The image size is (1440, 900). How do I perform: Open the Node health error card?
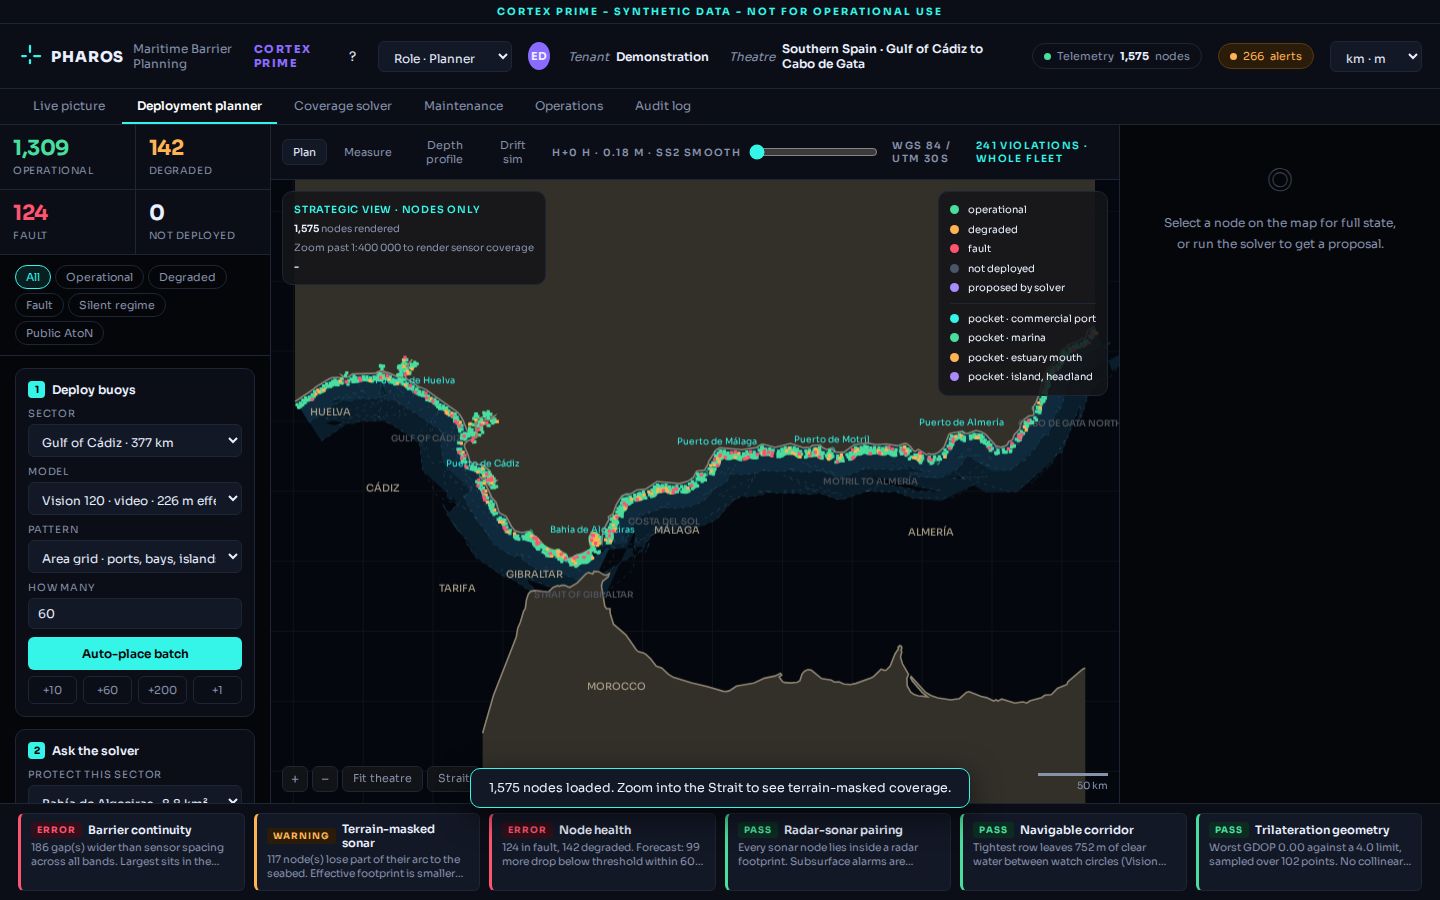[x=602, y=852]
